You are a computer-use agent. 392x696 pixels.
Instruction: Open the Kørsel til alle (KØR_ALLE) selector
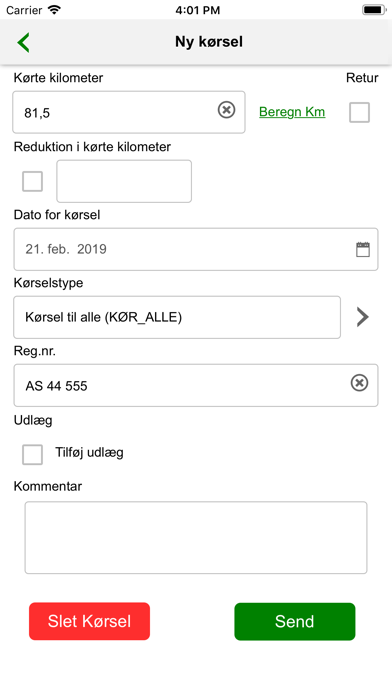177,317
